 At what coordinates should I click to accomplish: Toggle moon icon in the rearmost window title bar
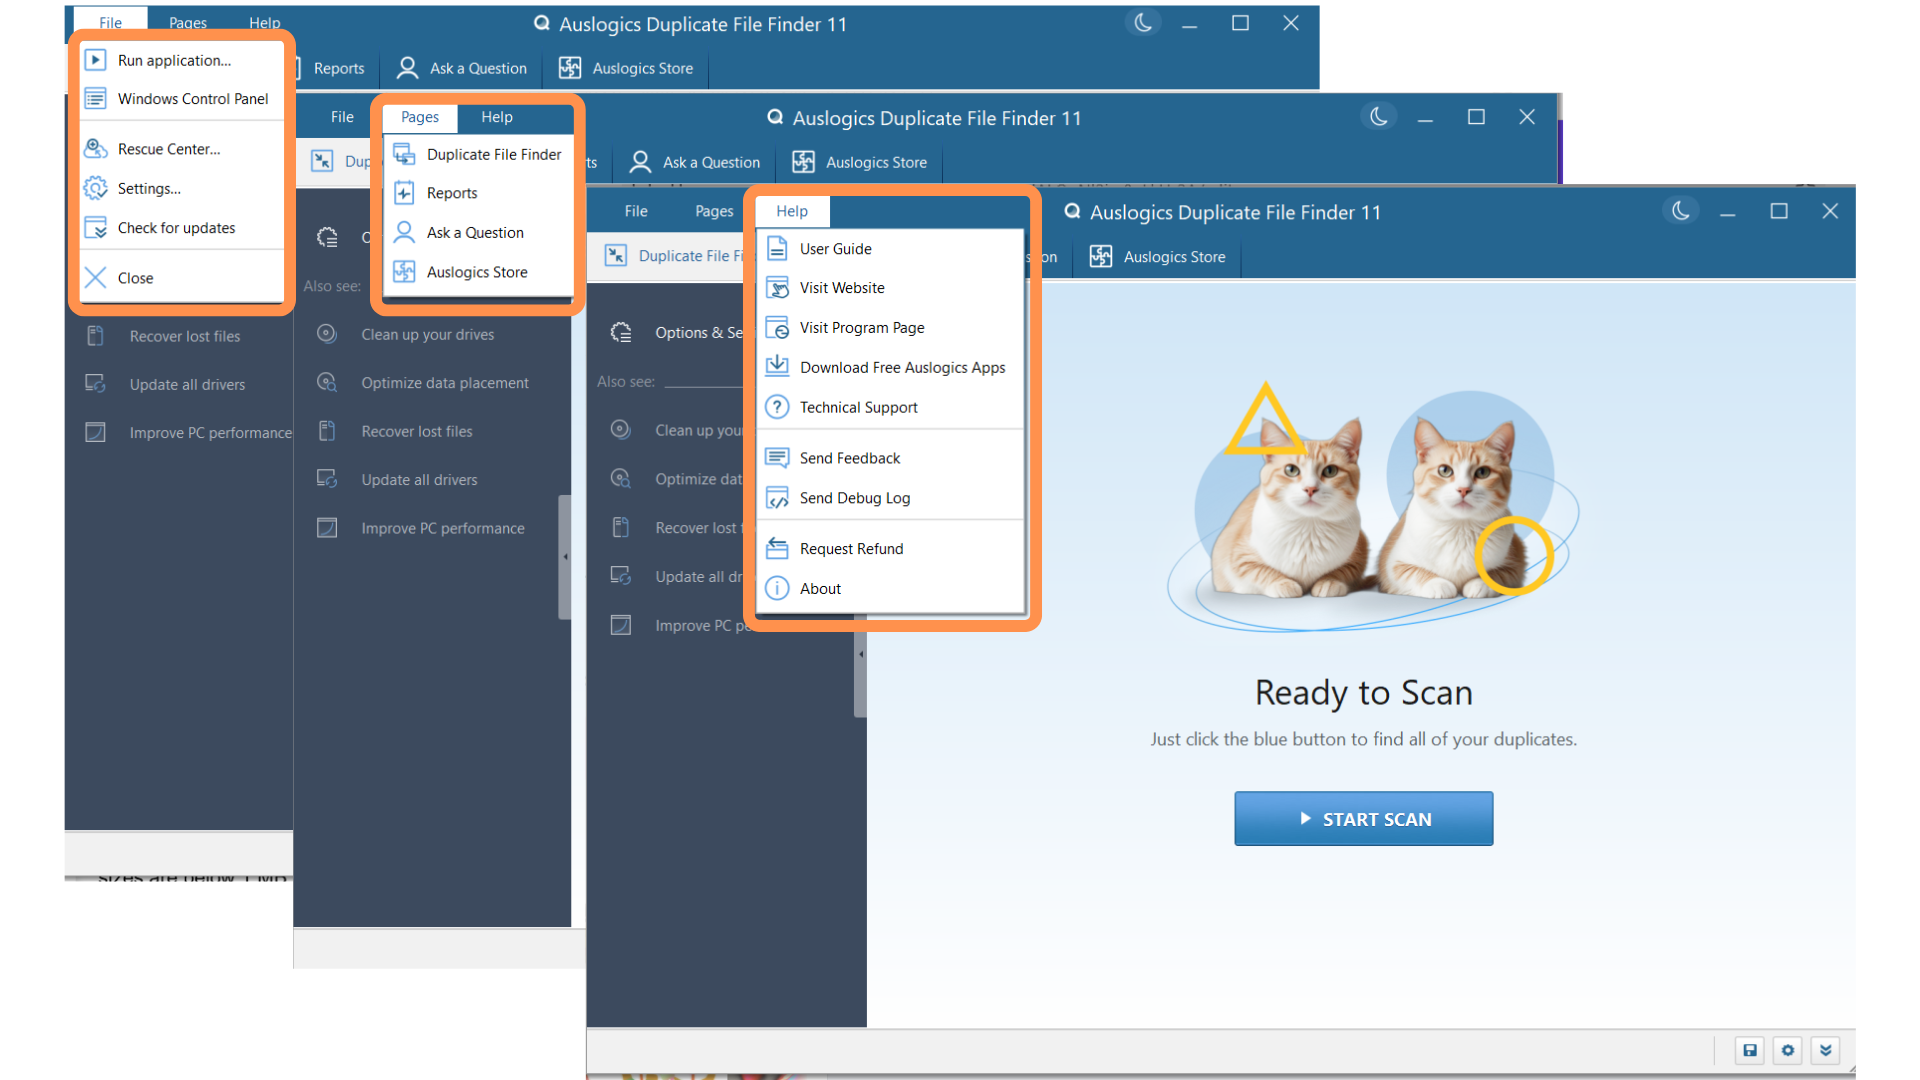click(1143, 23)
